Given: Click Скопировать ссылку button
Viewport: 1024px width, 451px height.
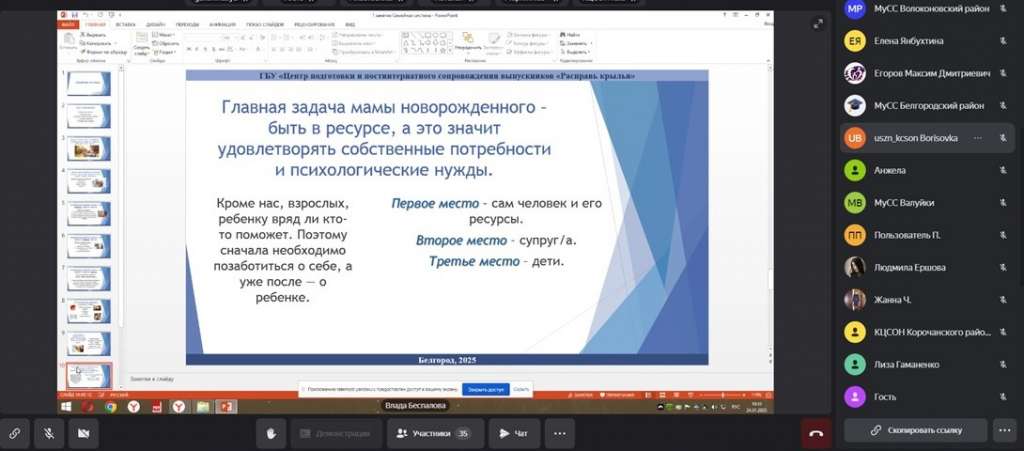Looking at the screenshot, I should tap(915, 431).
